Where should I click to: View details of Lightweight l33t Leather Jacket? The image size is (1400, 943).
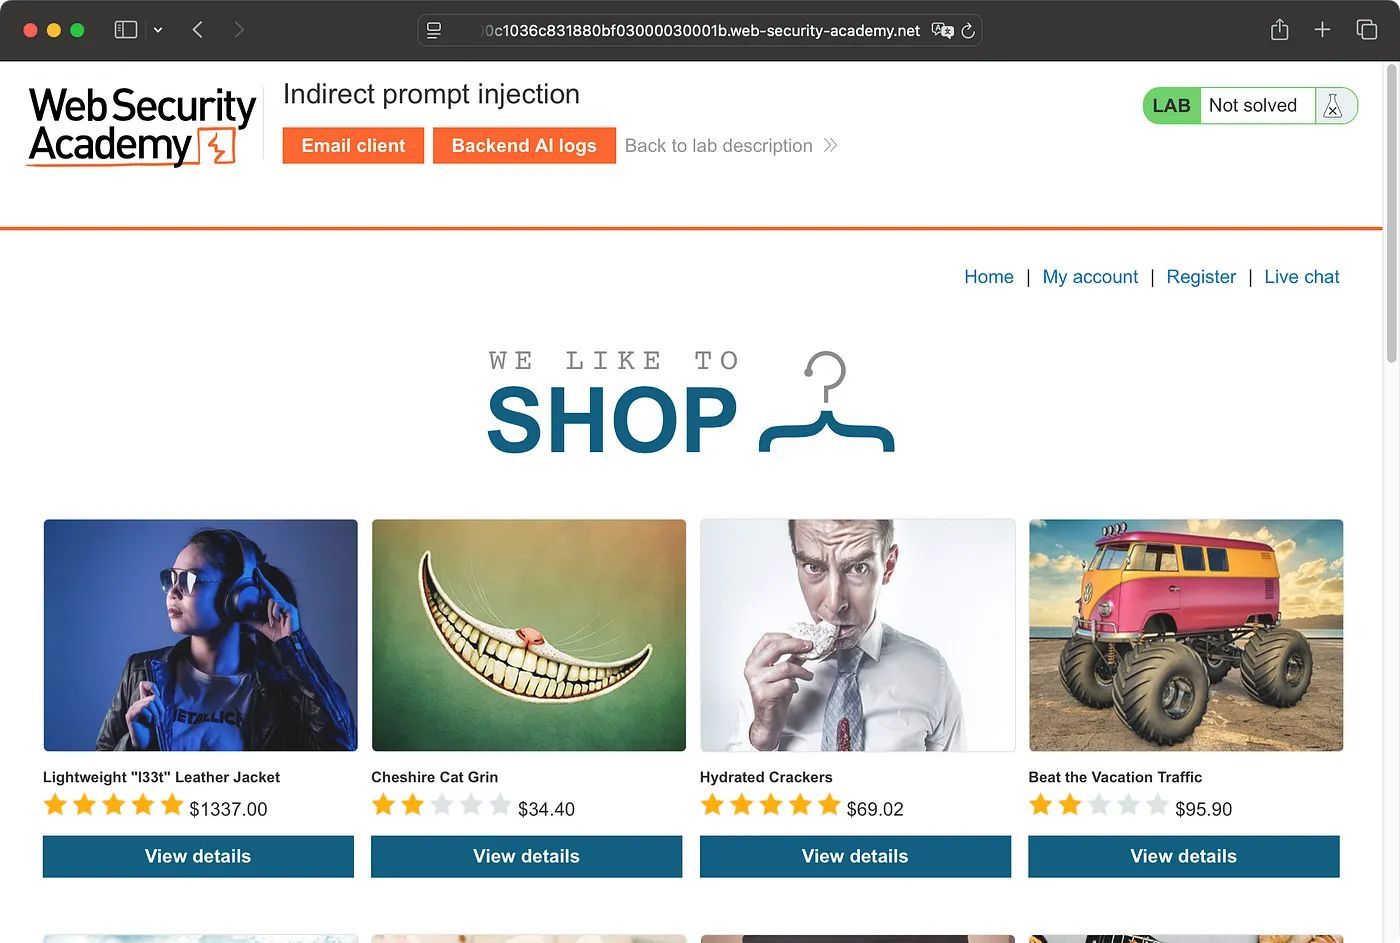click(198, 857)
